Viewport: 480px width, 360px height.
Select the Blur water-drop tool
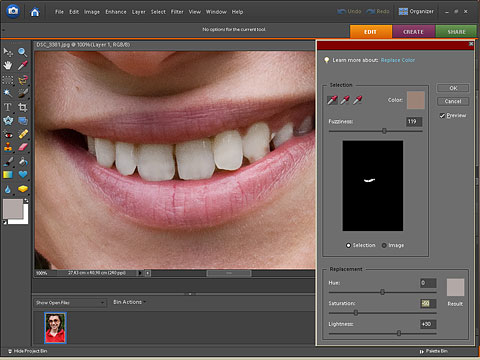pos(8,189)
